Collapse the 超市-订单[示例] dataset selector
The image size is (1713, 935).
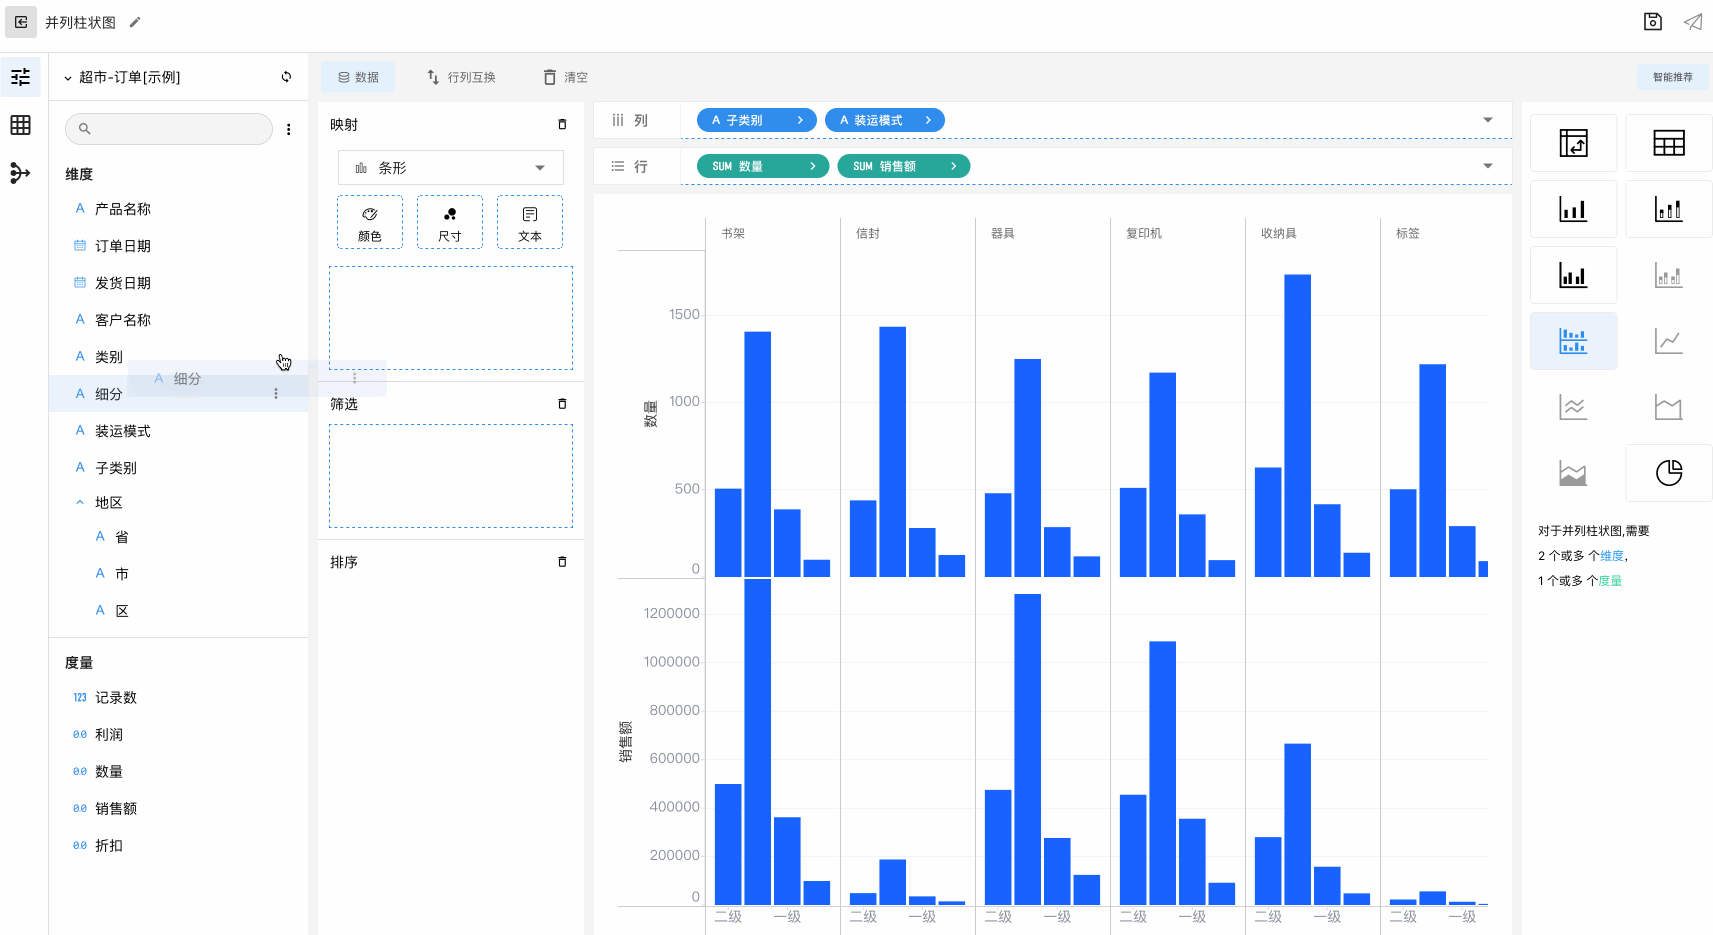[x=68, y=78]
